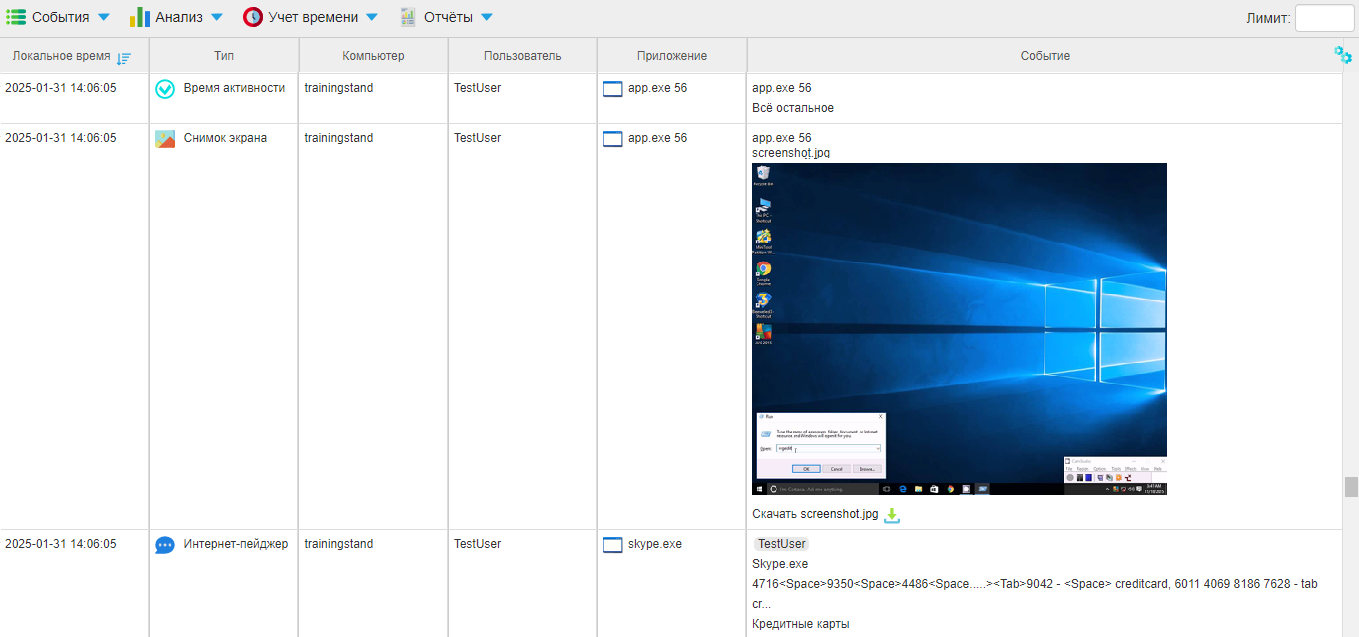Click the События list icon

[15, 16]
